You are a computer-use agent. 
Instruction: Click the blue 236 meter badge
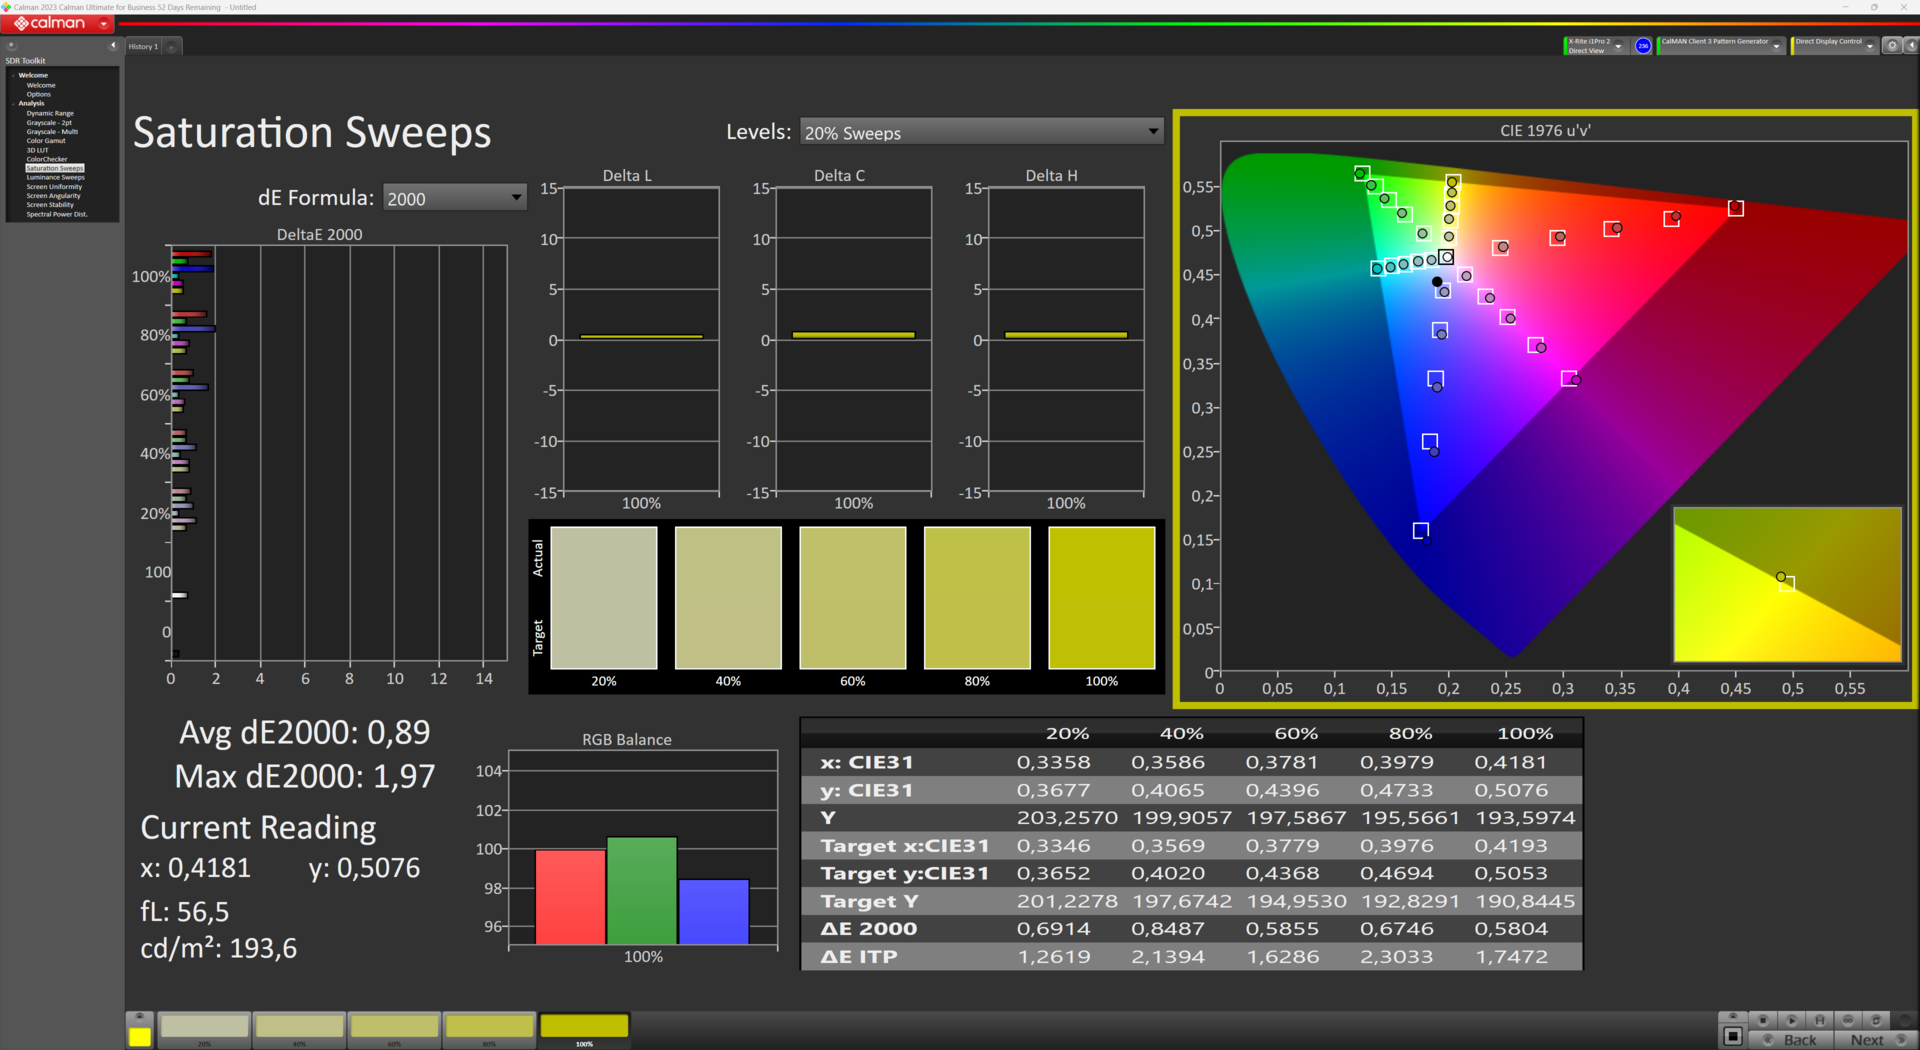[1643, 46]
